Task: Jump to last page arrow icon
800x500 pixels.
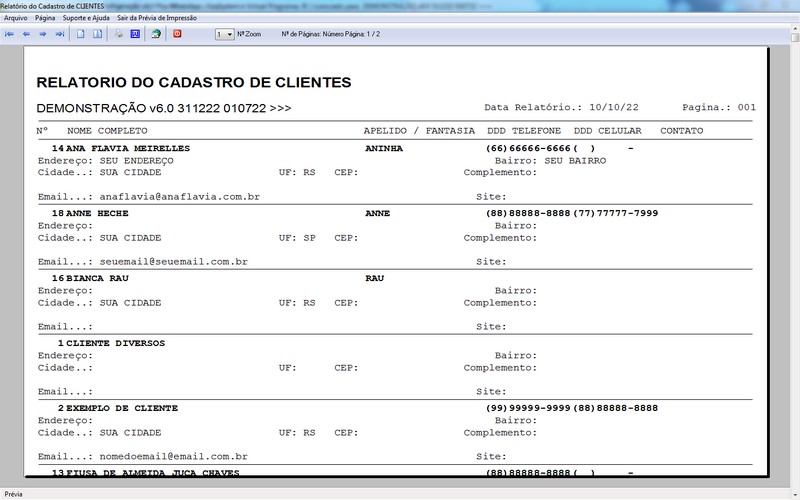Action: click(60, 34)
